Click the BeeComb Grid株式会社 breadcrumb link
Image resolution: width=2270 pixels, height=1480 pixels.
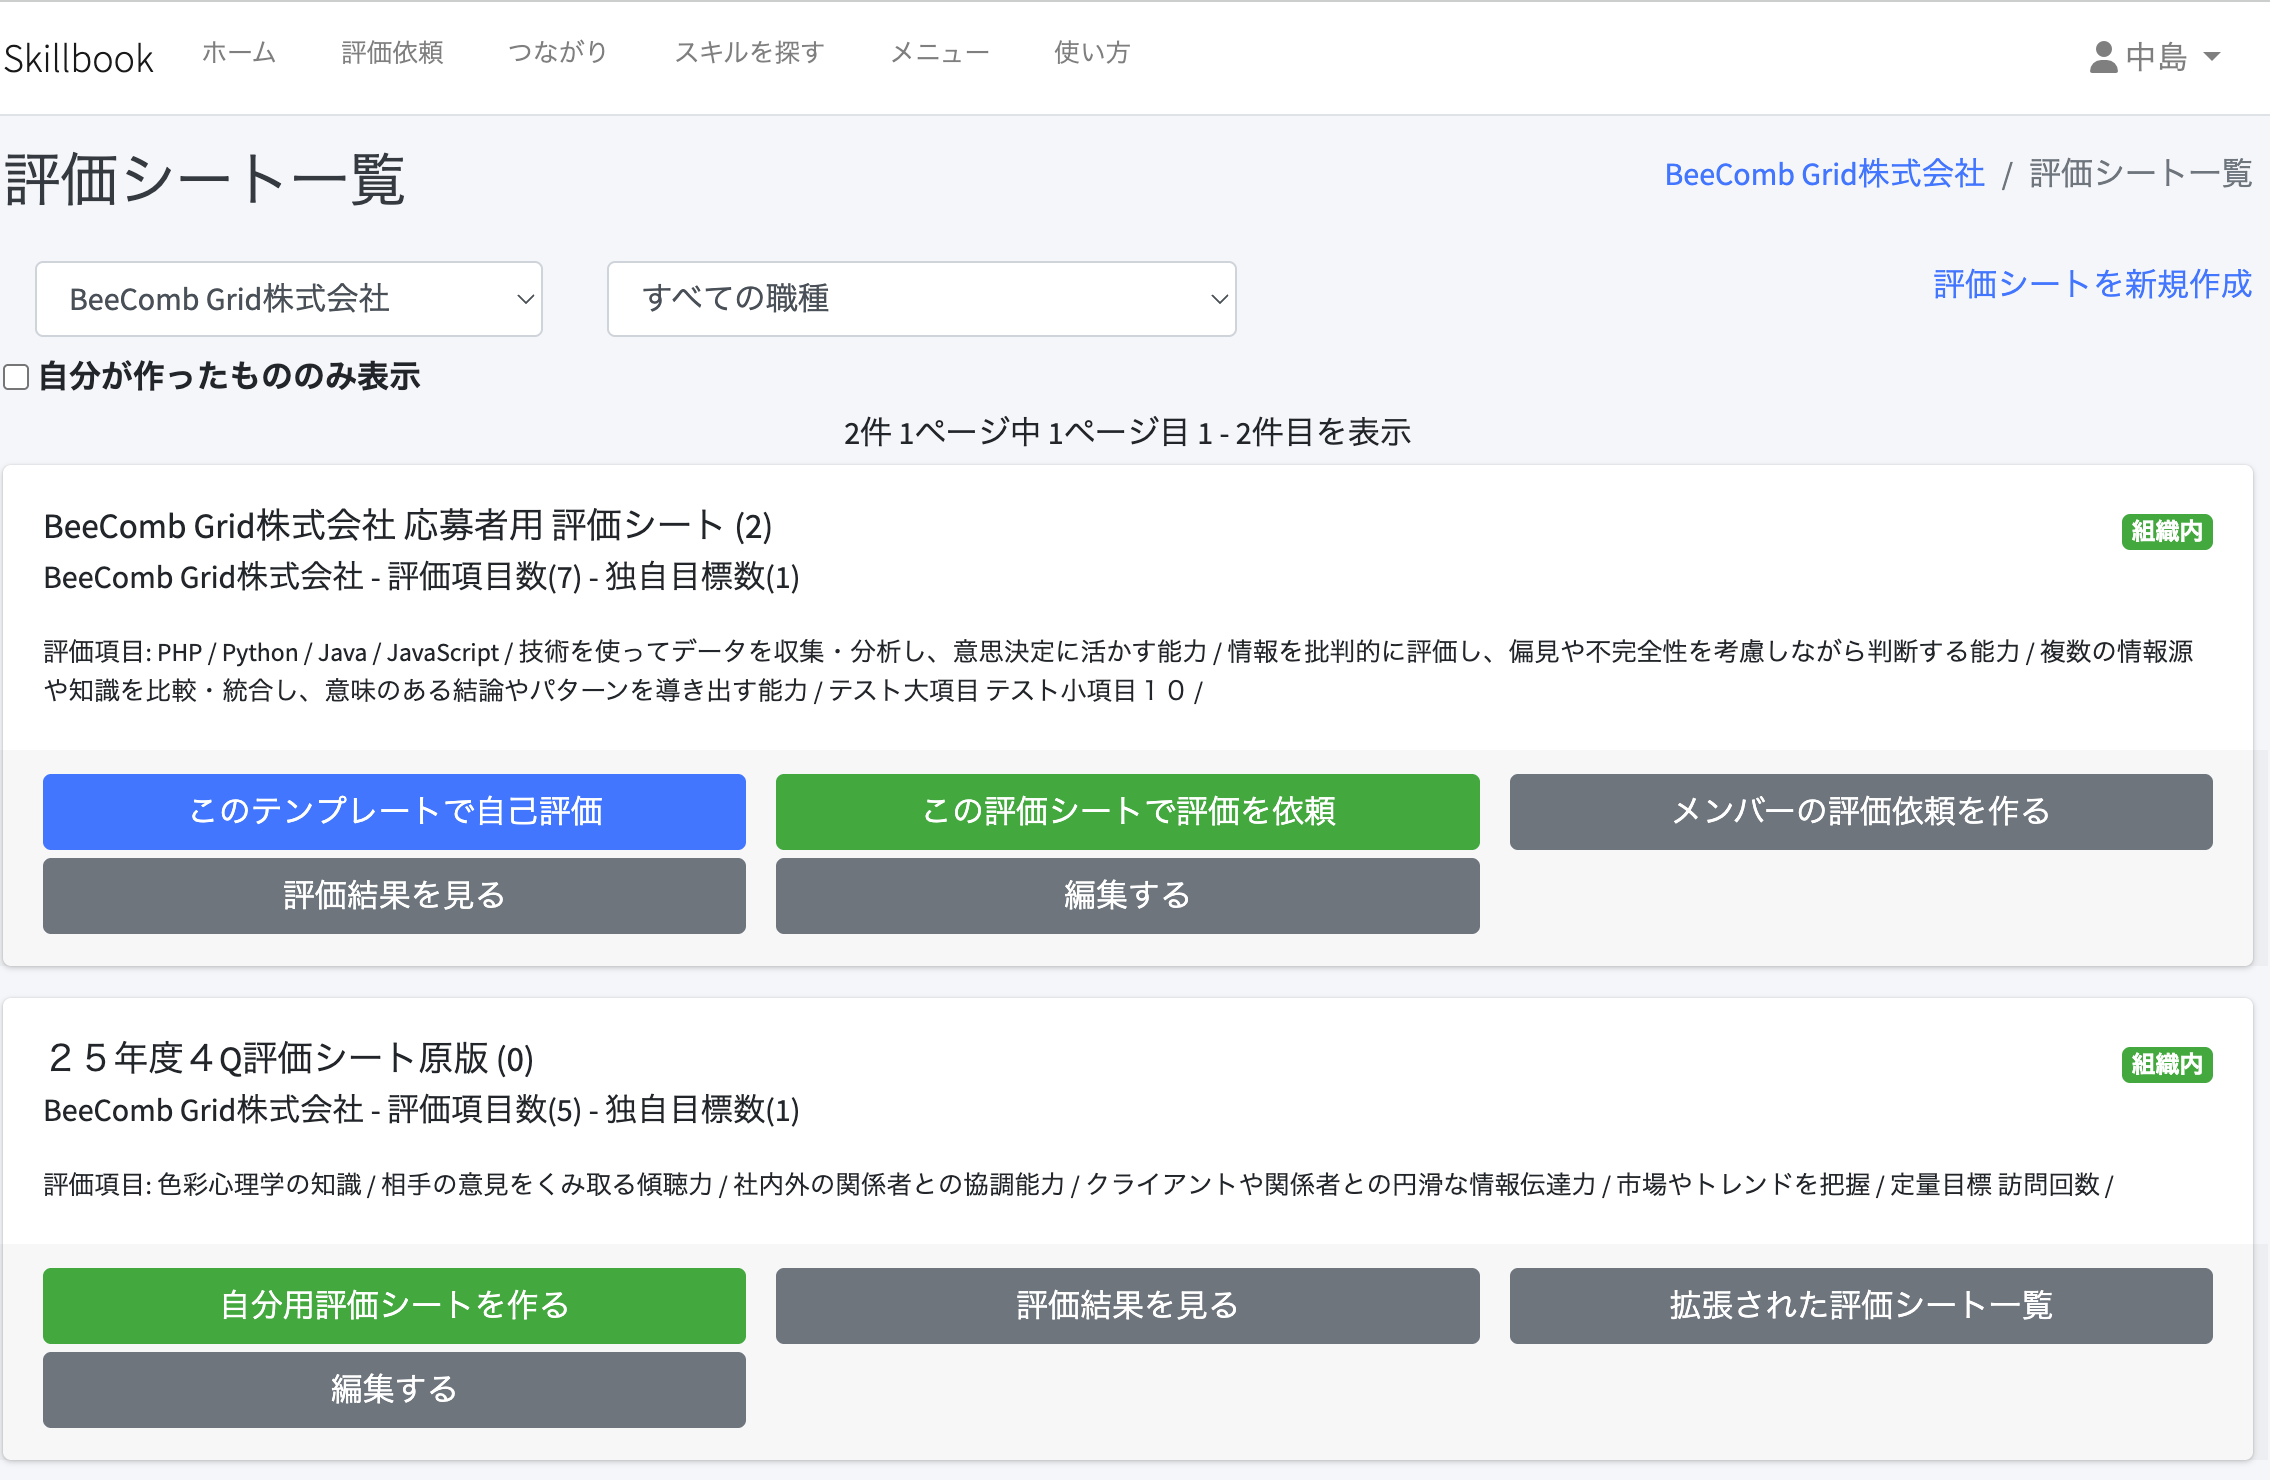pos(1824,174)
